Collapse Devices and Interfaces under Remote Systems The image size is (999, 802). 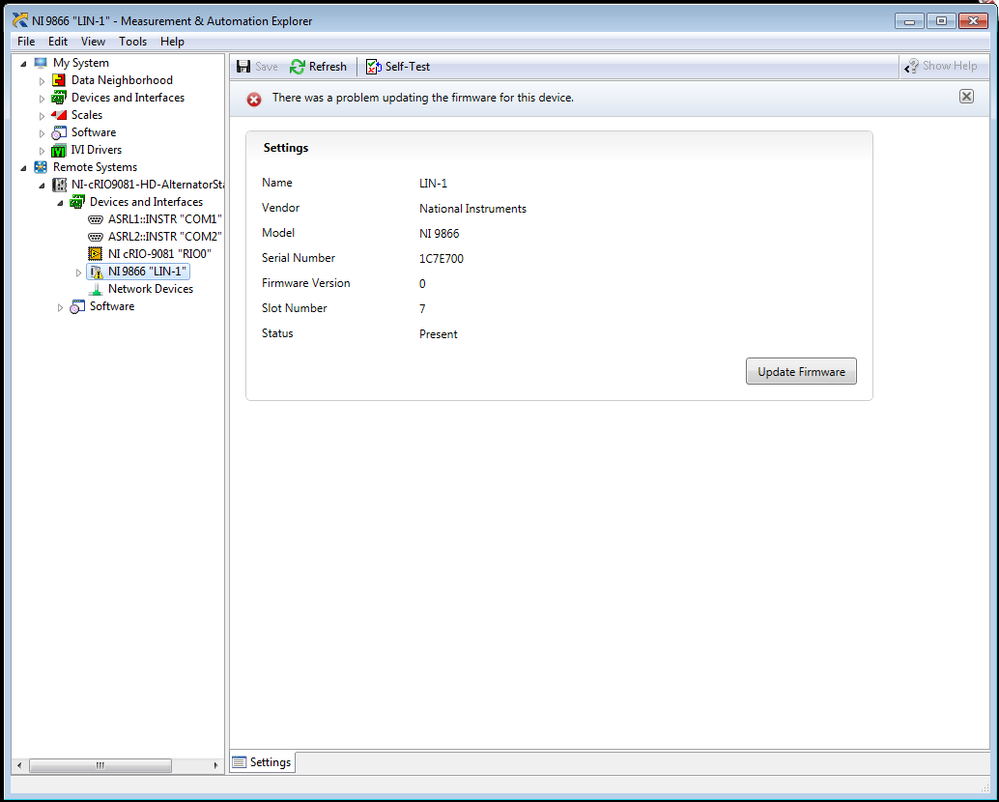(61, 203)
